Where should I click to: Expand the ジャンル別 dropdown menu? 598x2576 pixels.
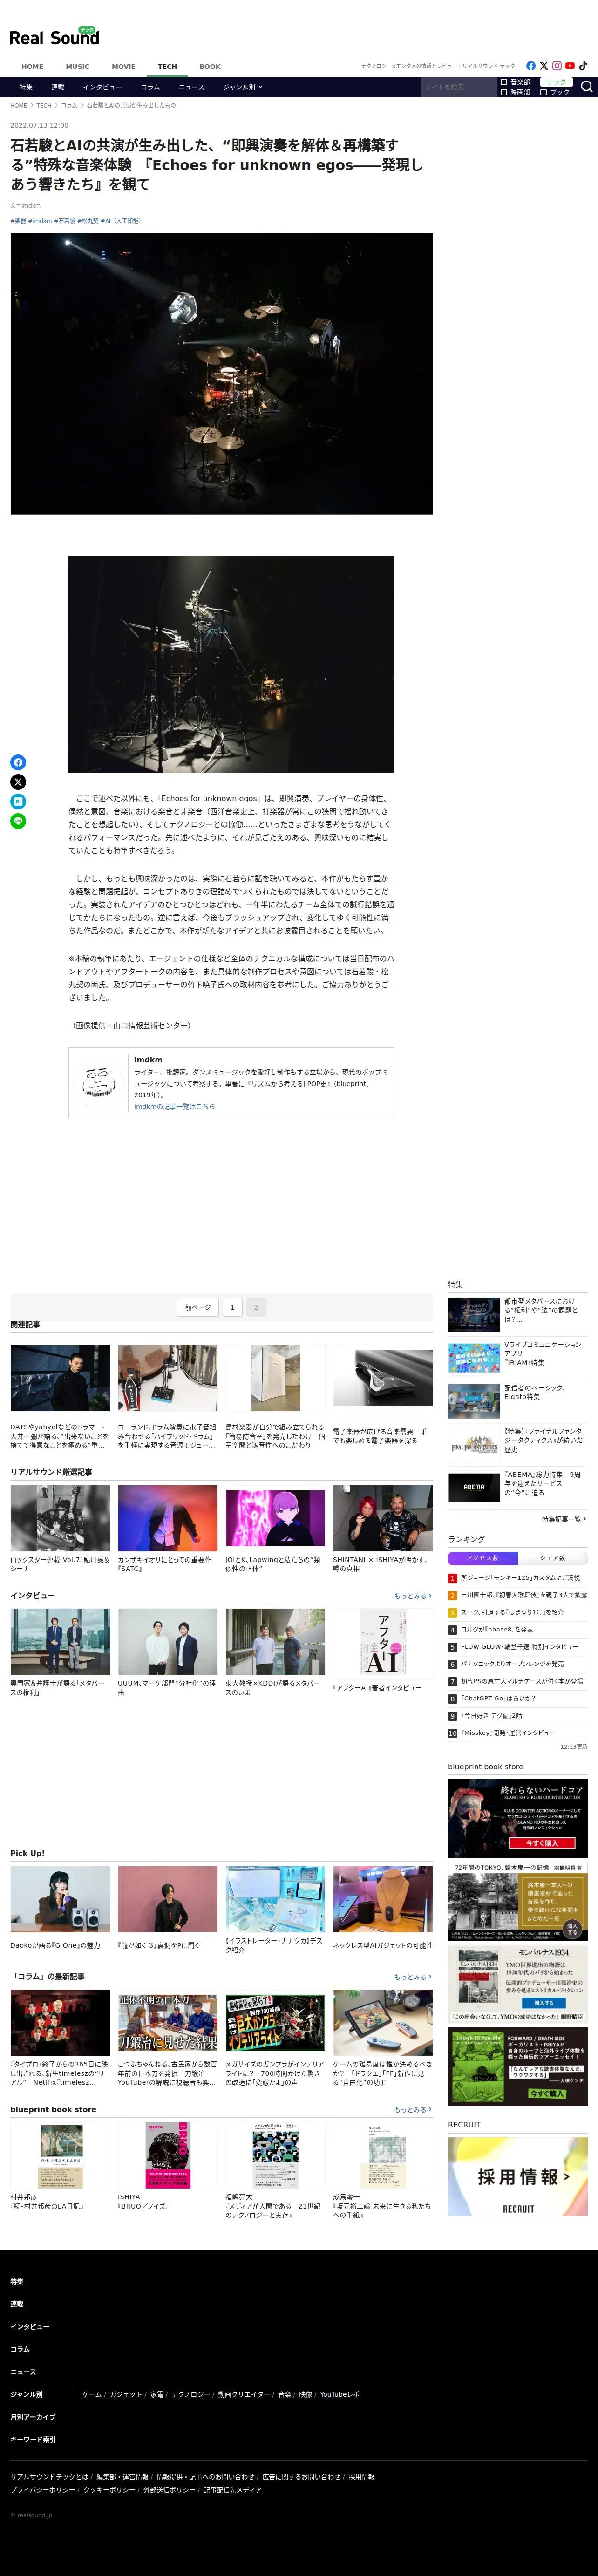[243, 87]
